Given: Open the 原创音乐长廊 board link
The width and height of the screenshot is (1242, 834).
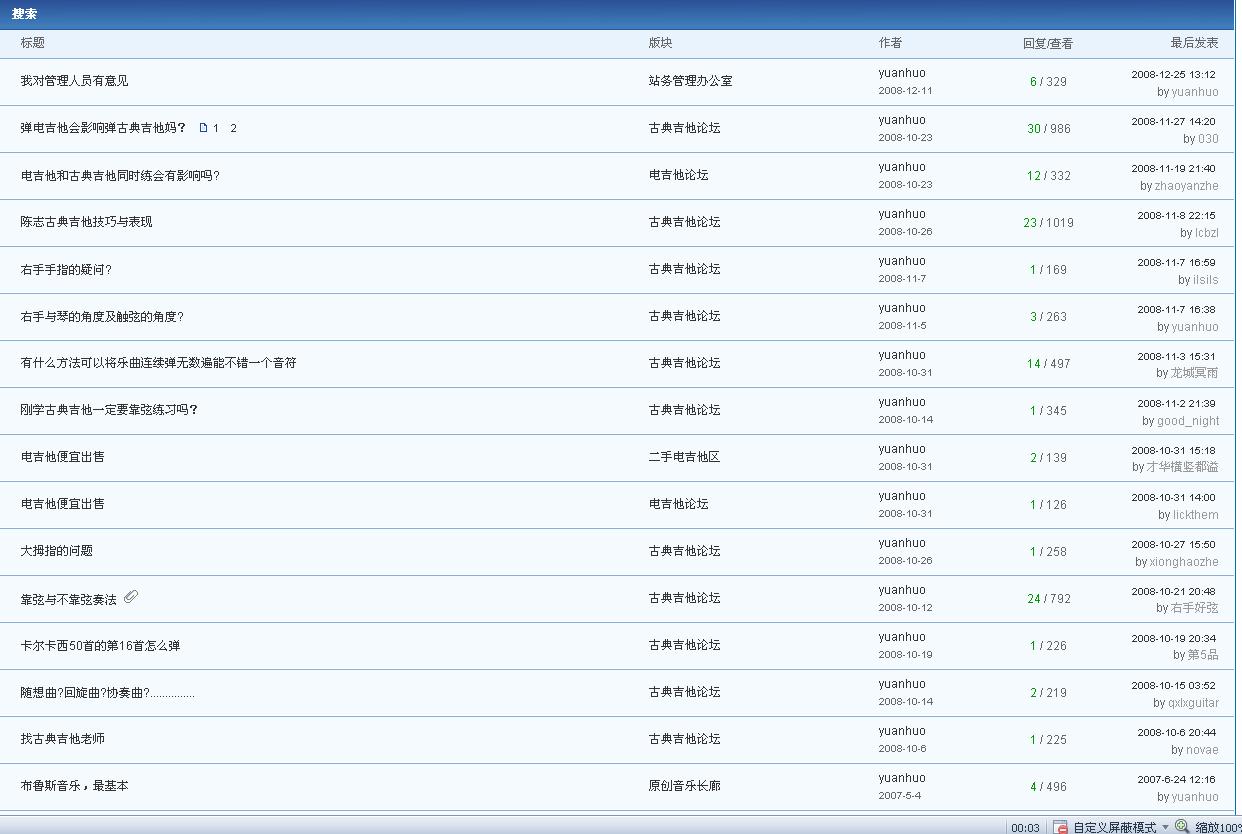Looking at the screenshot, I should [684, 786].
